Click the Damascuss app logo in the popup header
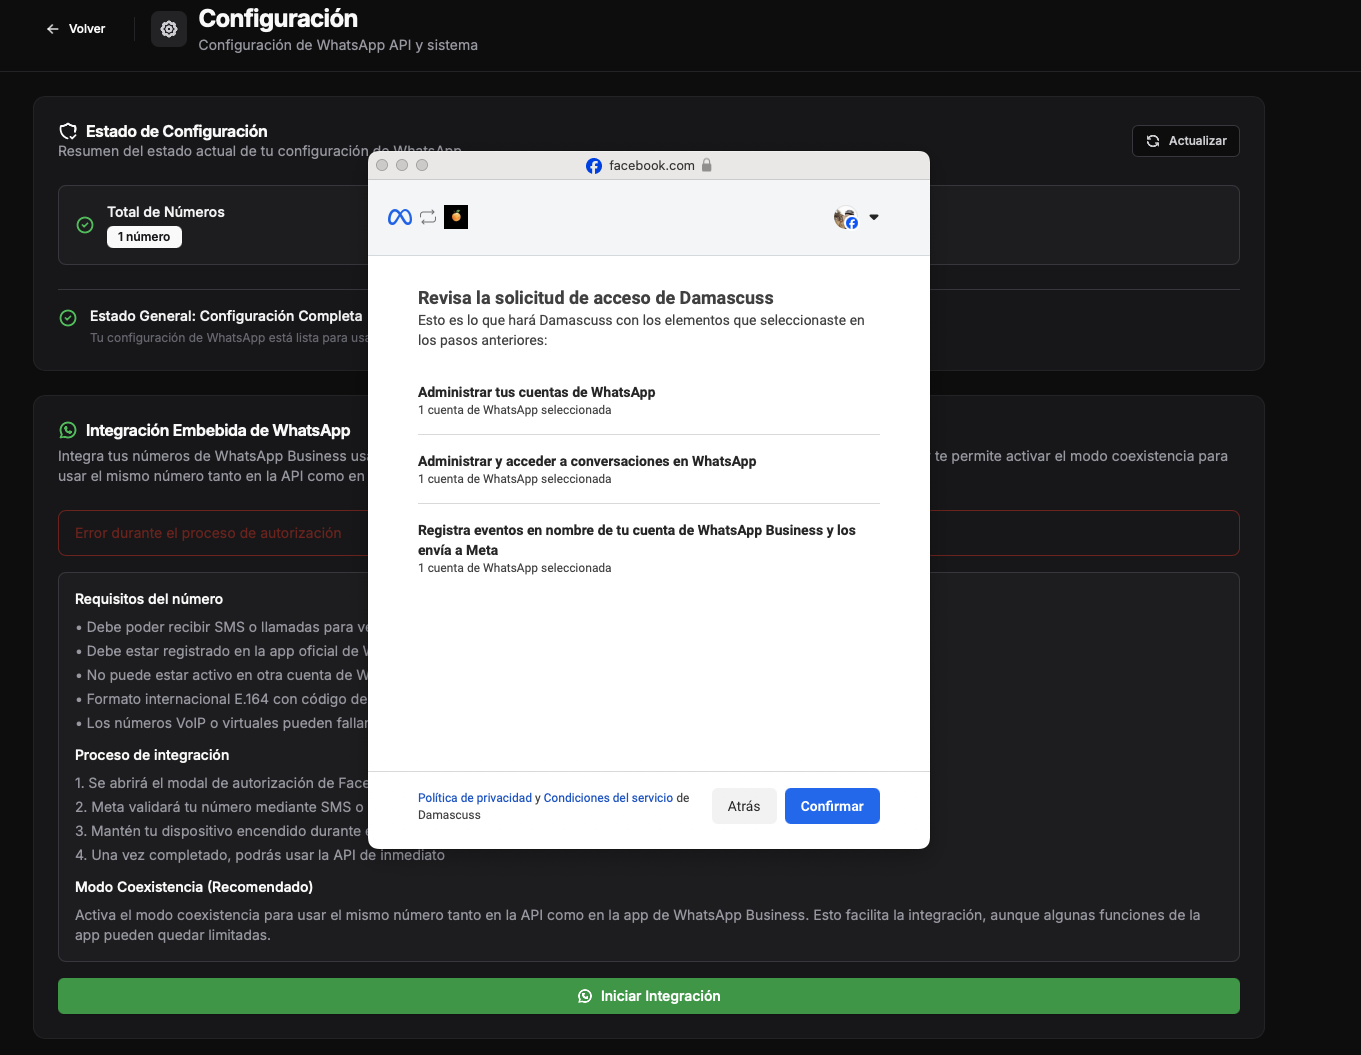Viewport: 1361px width, 1055px height. point(456,217)
